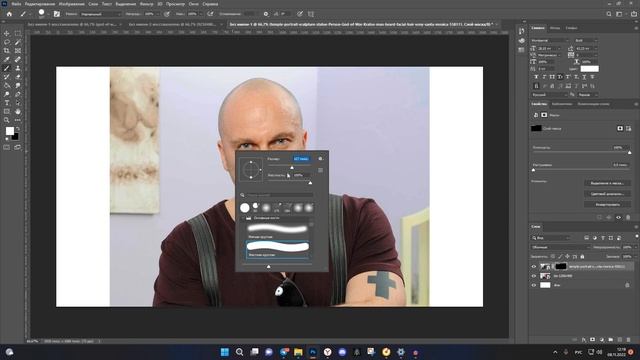Open brush blend mode dropdown in options bar
Image resolution: width=640 pixels, height=360 pixels.
tap(100, 14)
